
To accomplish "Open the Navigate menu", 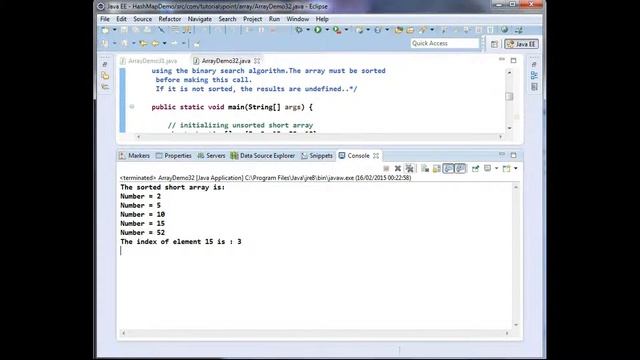I will [x=200, y=19].
